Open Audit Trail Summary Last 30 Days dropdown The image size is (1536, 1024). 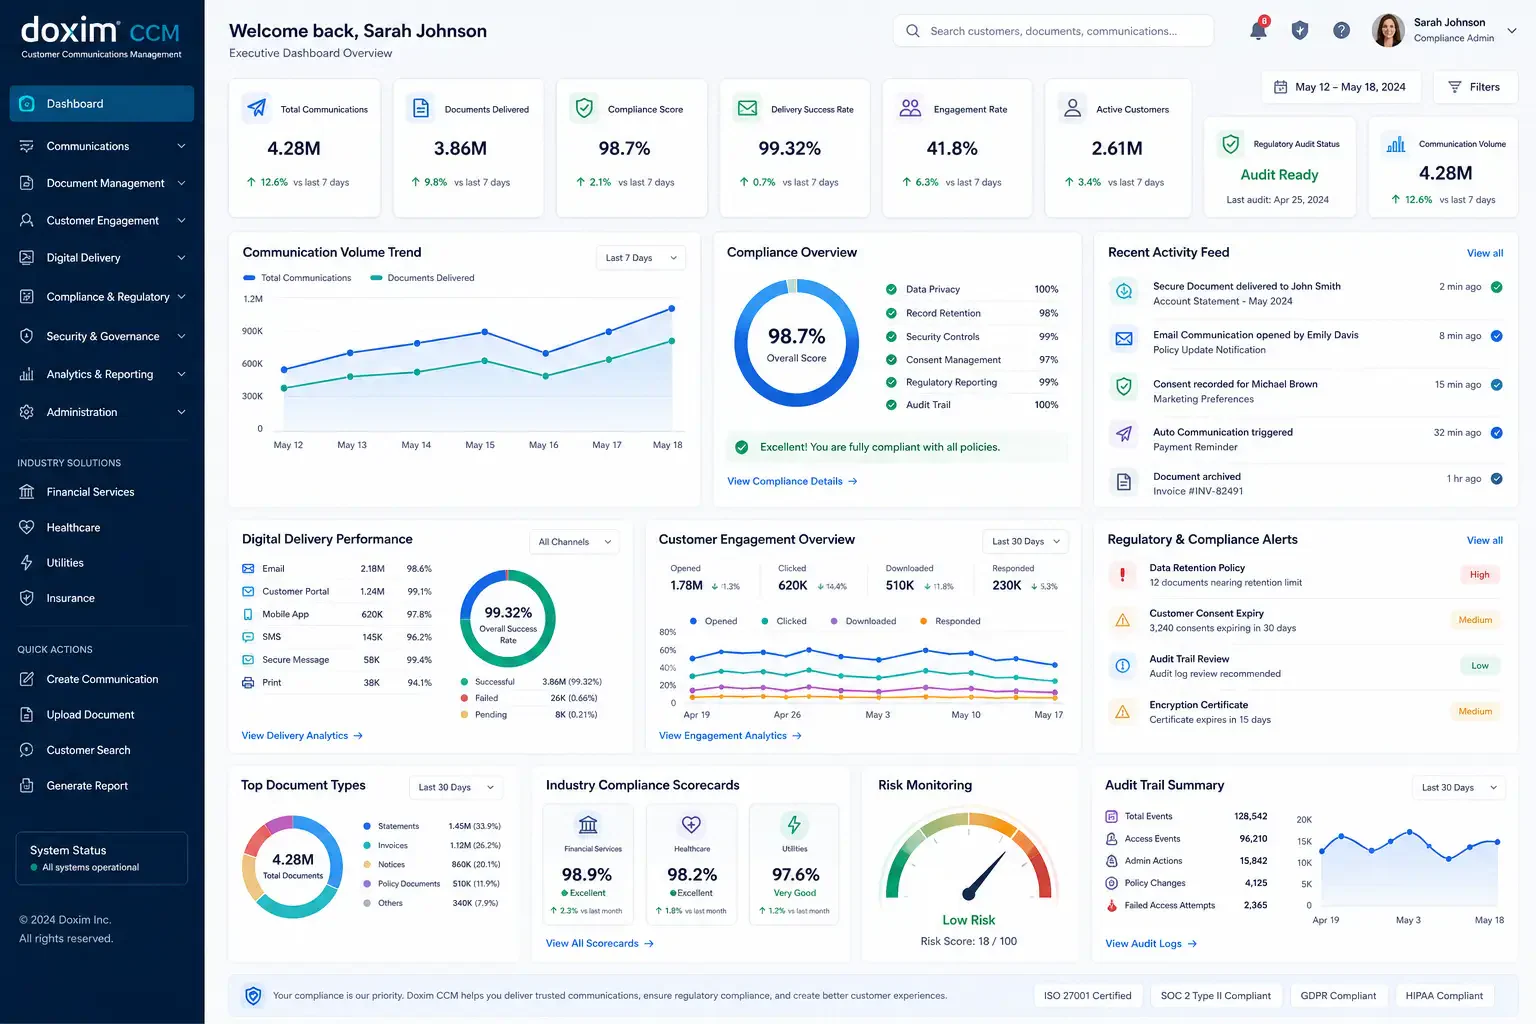pos(1459,787)
